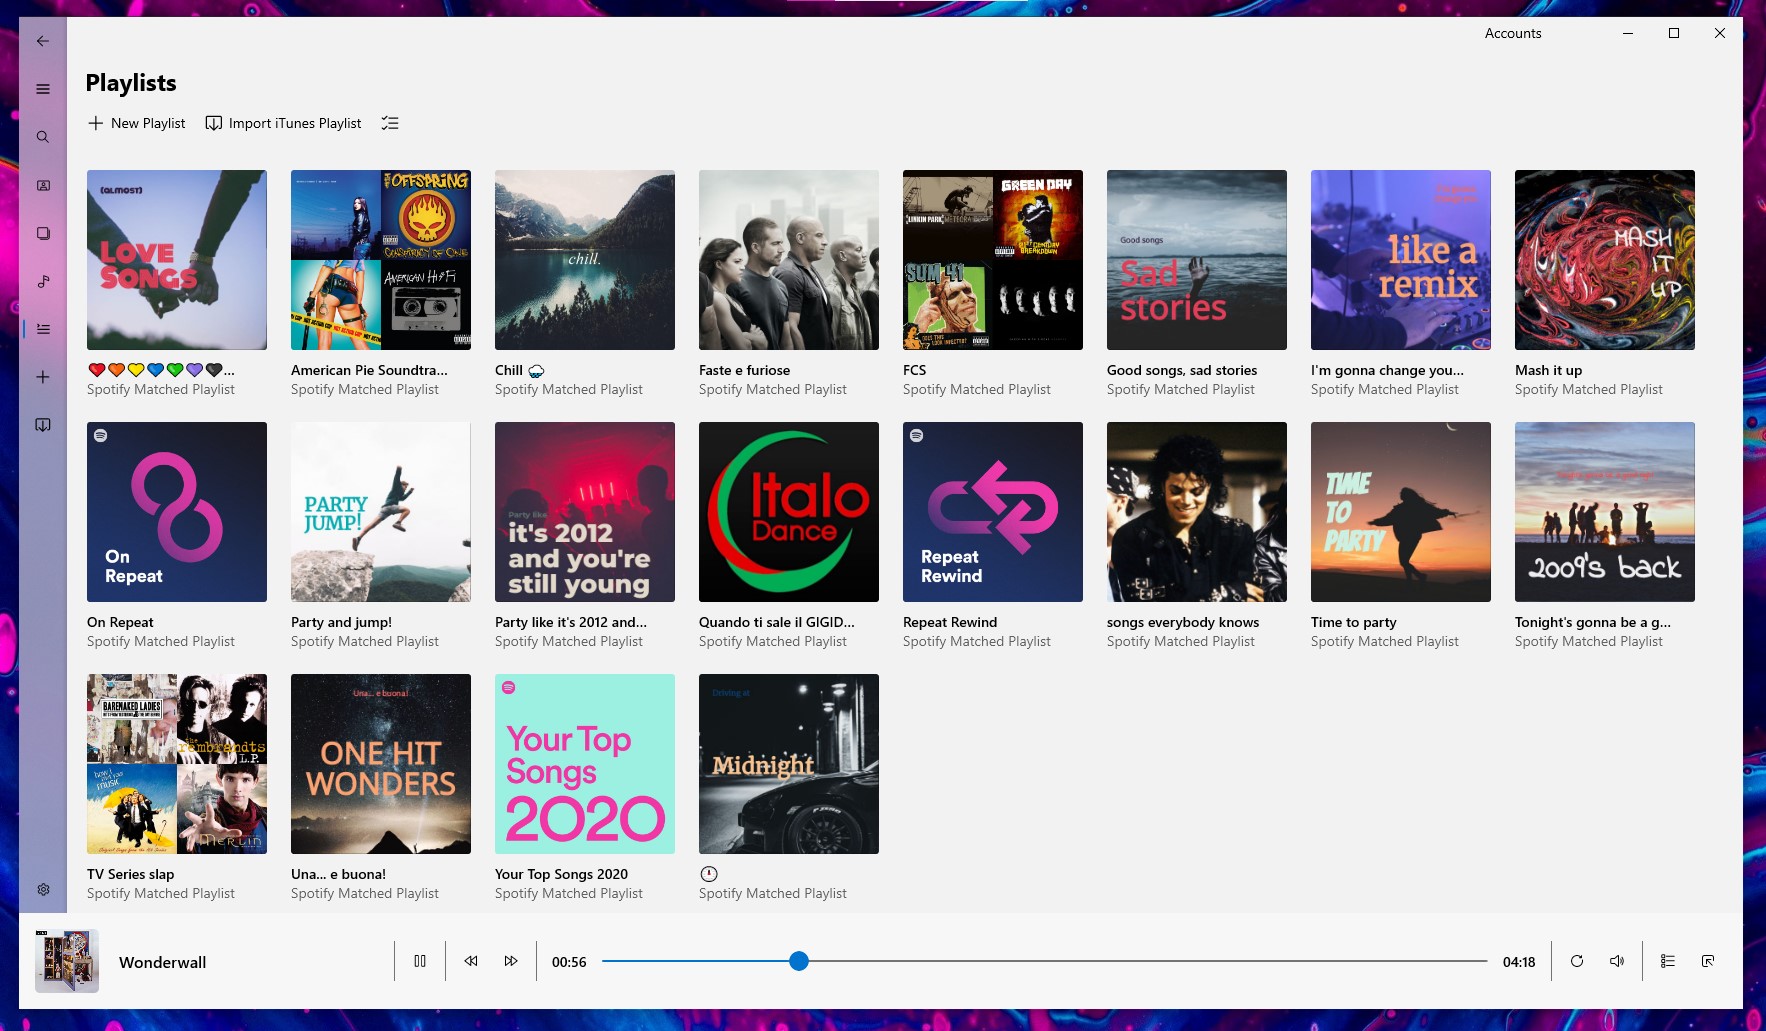Image resolution: width=1766 pixels, height=1031 pixels.
Task: Open the Chill playlist cover
Action: pos(585,260)
